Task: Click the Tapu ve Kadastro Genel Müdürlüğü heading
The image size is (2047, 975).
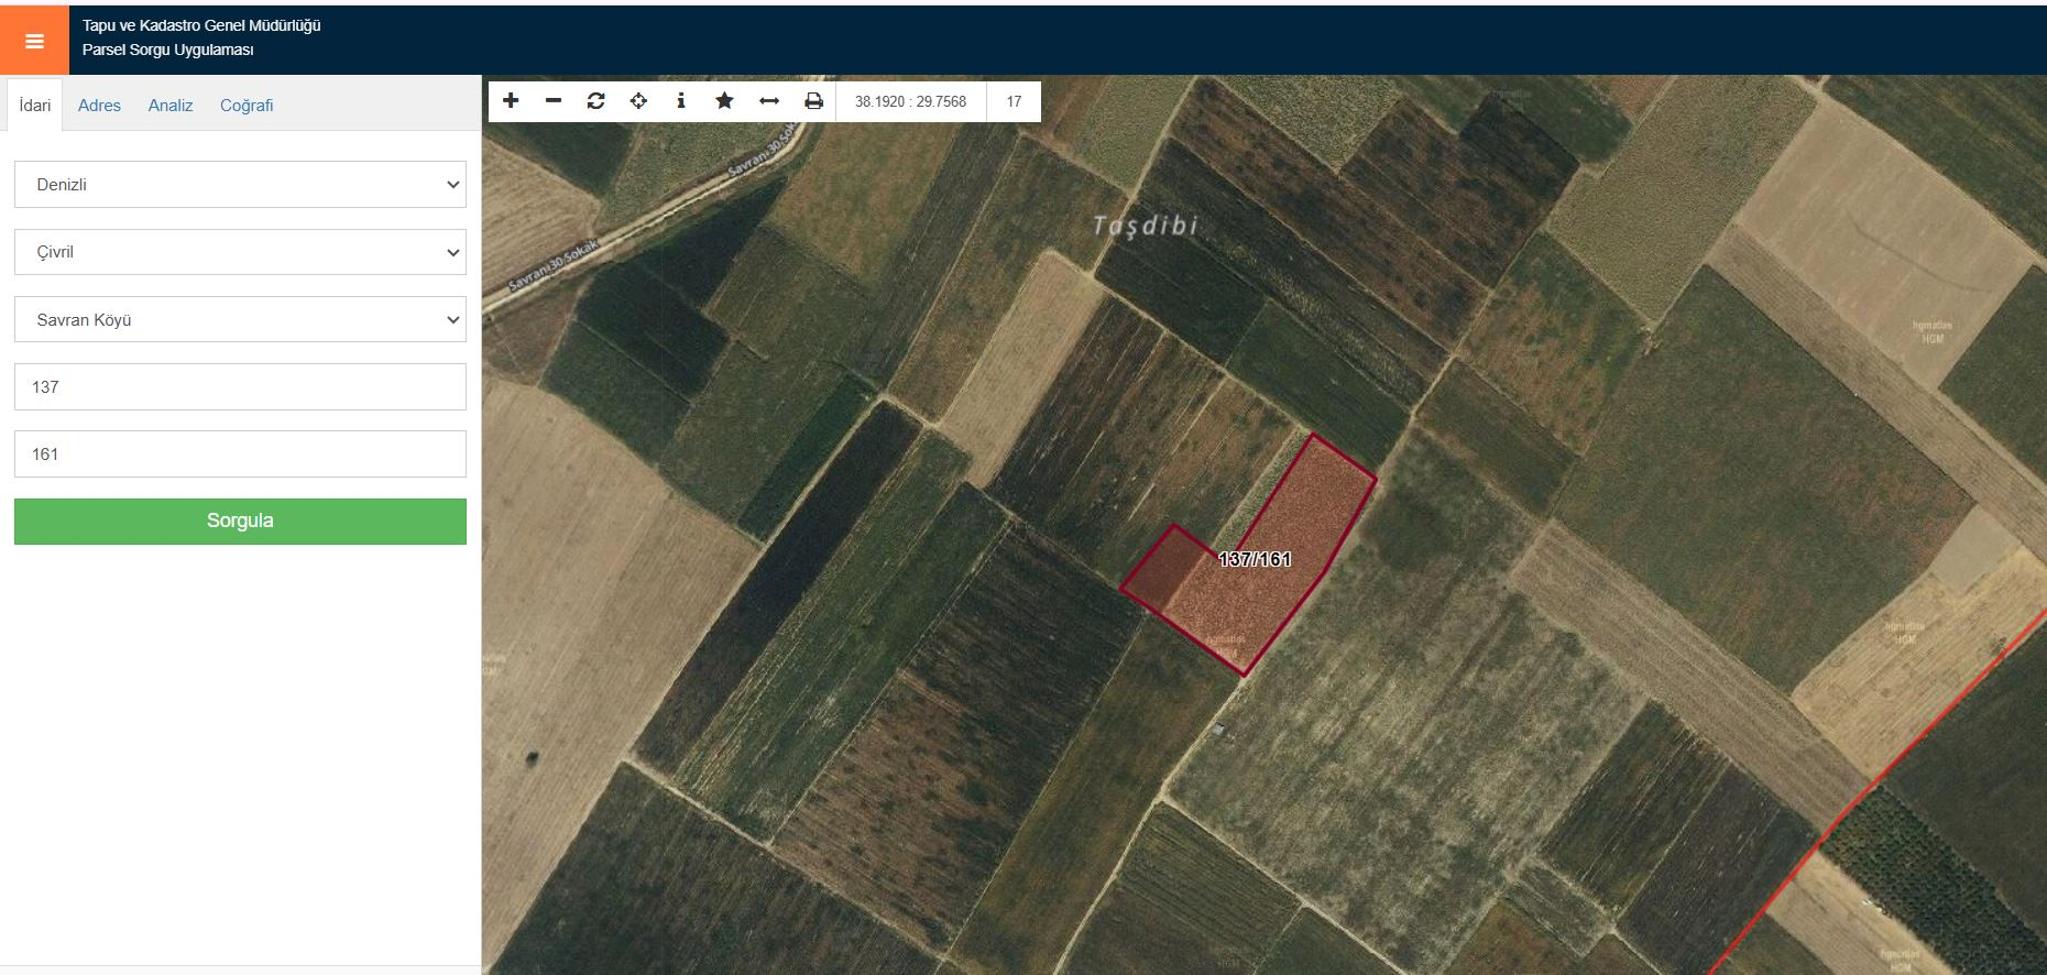Action: (x=201, y=26)
